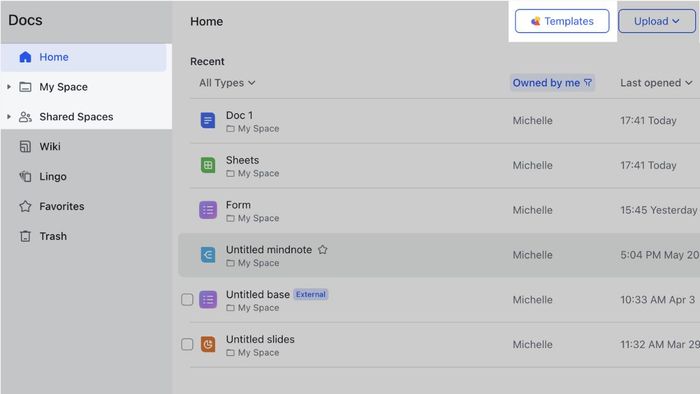Open My Space folder link under Untitled base
The width and height of the screenshot is (700, 394).
click(x=253, y=308)
